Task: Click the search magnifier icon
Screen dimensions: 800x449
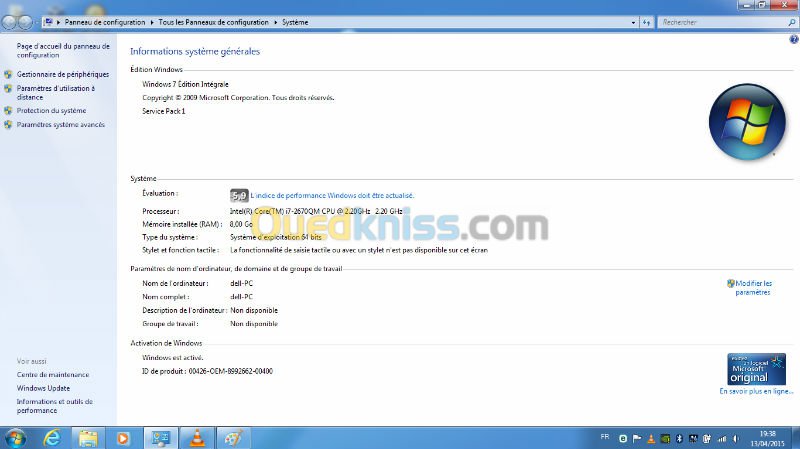Action: [791, 22]
